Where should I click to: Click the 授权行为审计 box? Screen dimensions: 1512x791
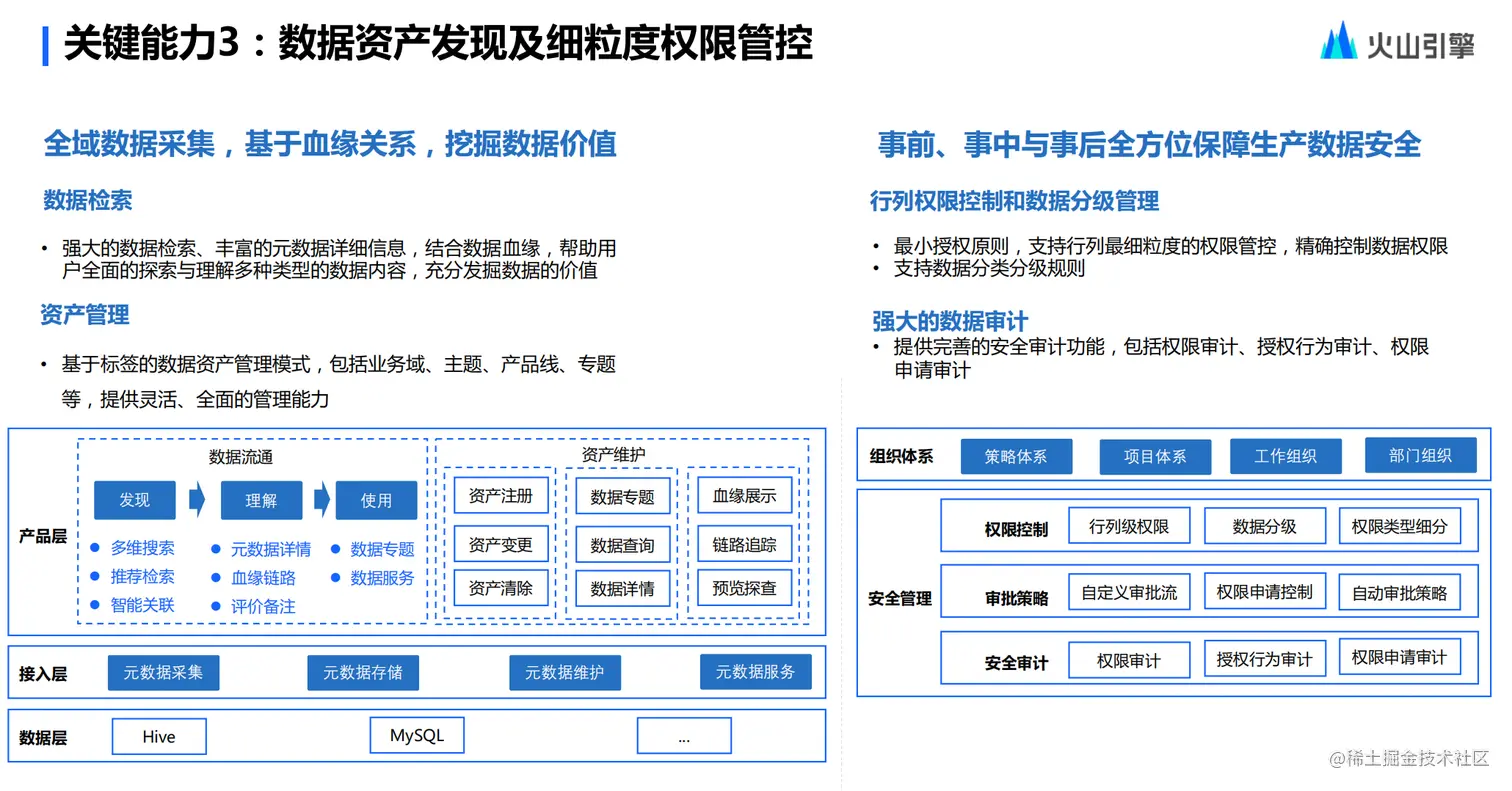[1264, 659]
